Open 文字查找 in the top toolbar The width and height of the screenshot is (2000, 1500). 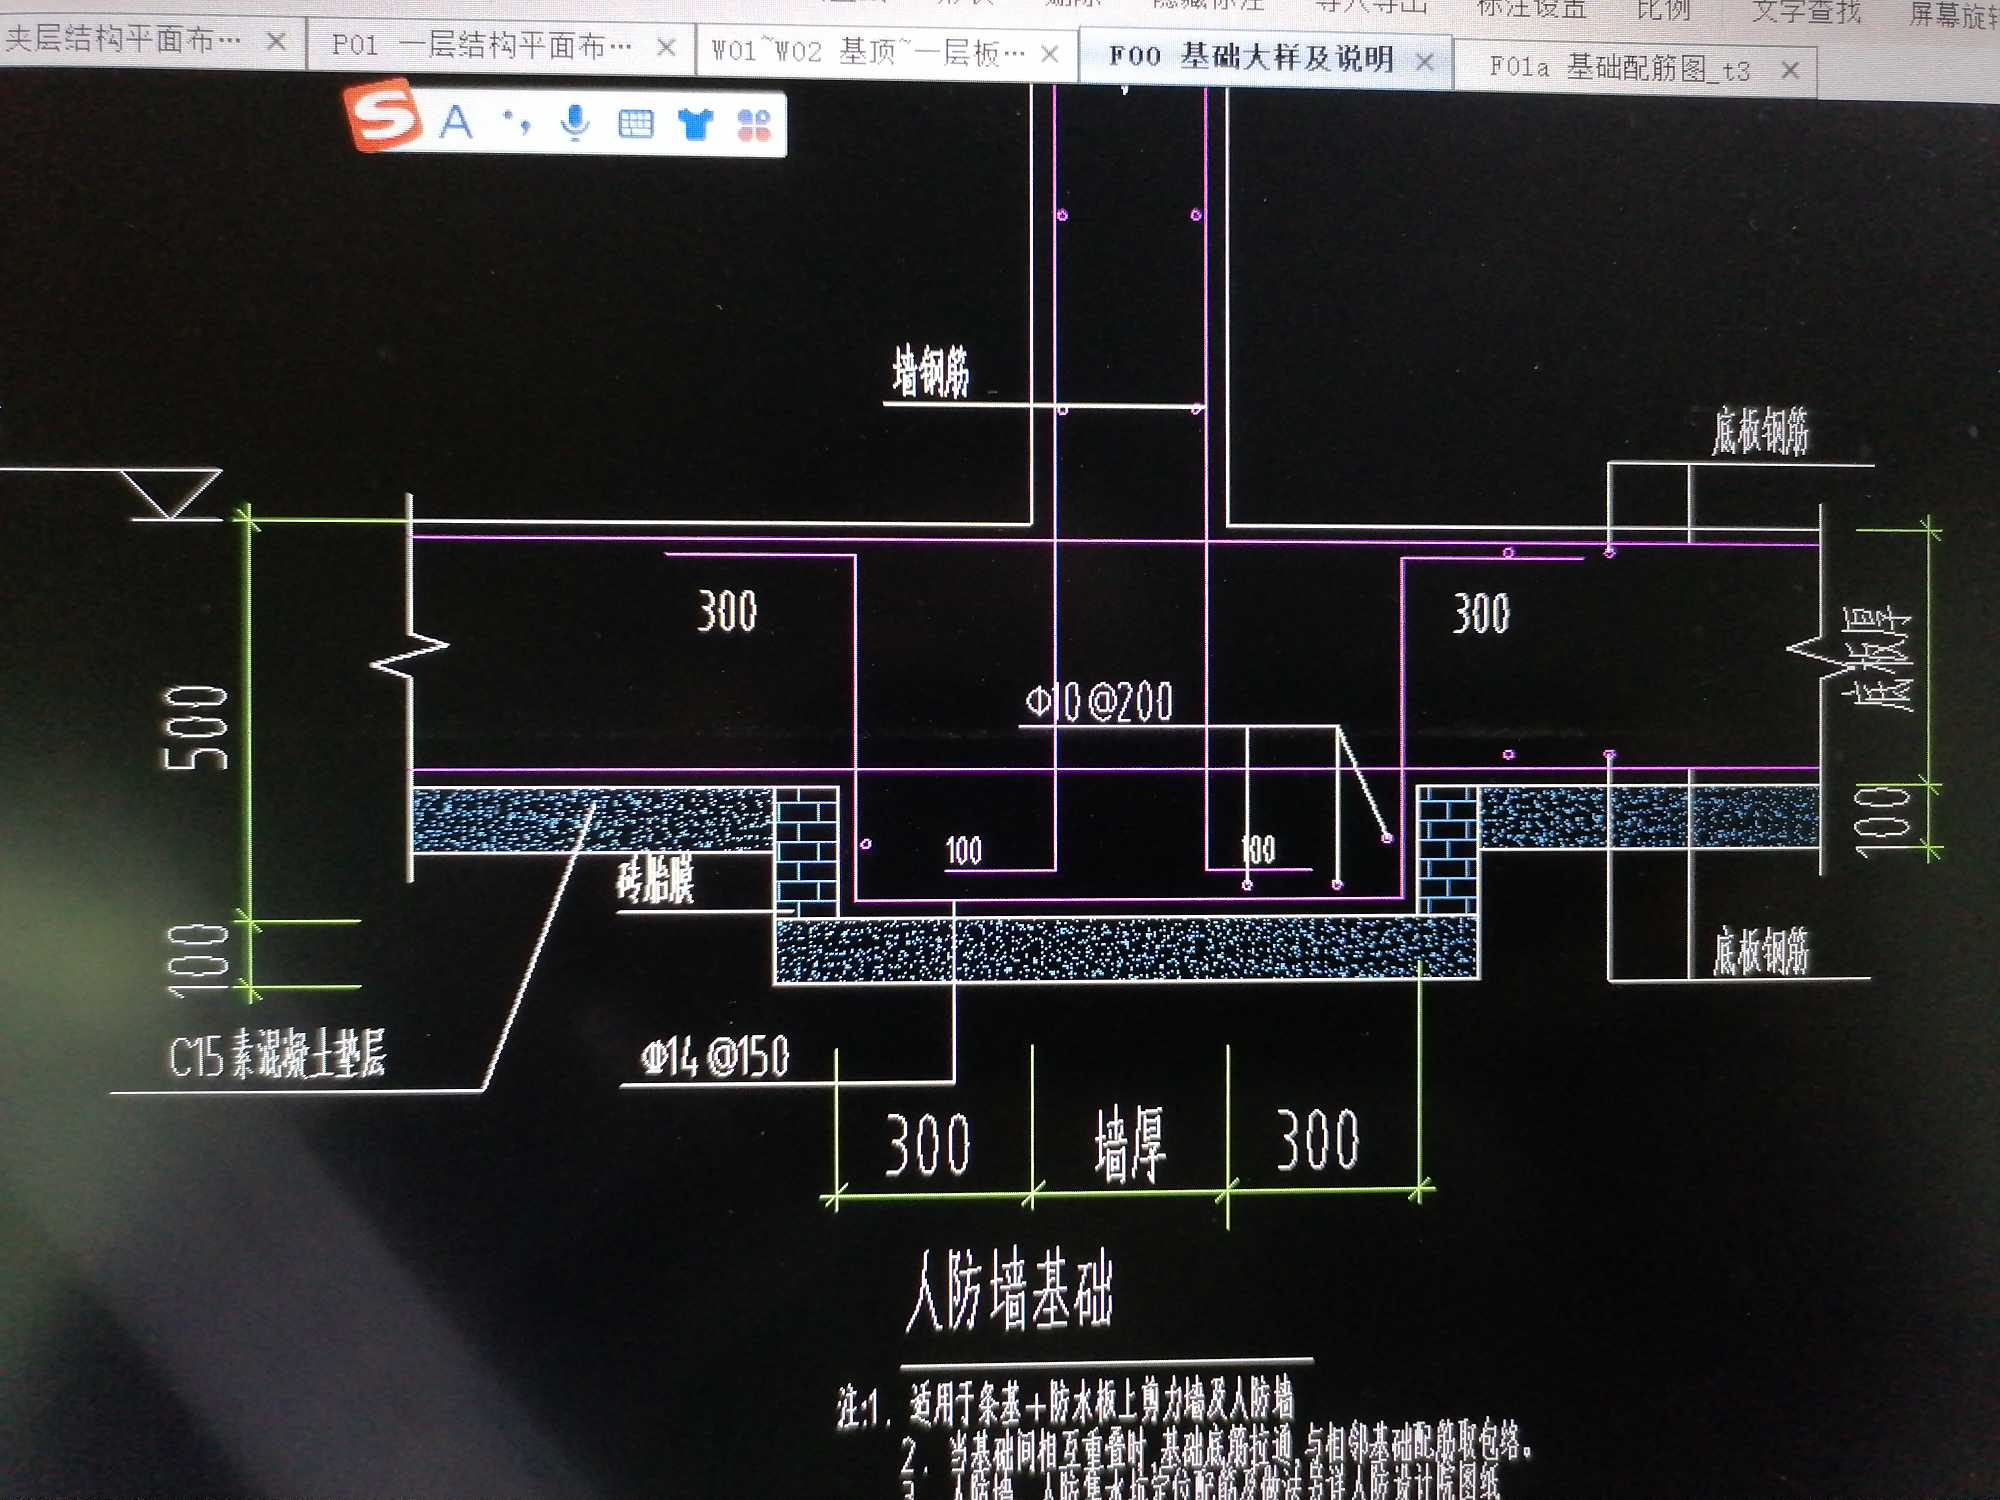click(1806, 11)
